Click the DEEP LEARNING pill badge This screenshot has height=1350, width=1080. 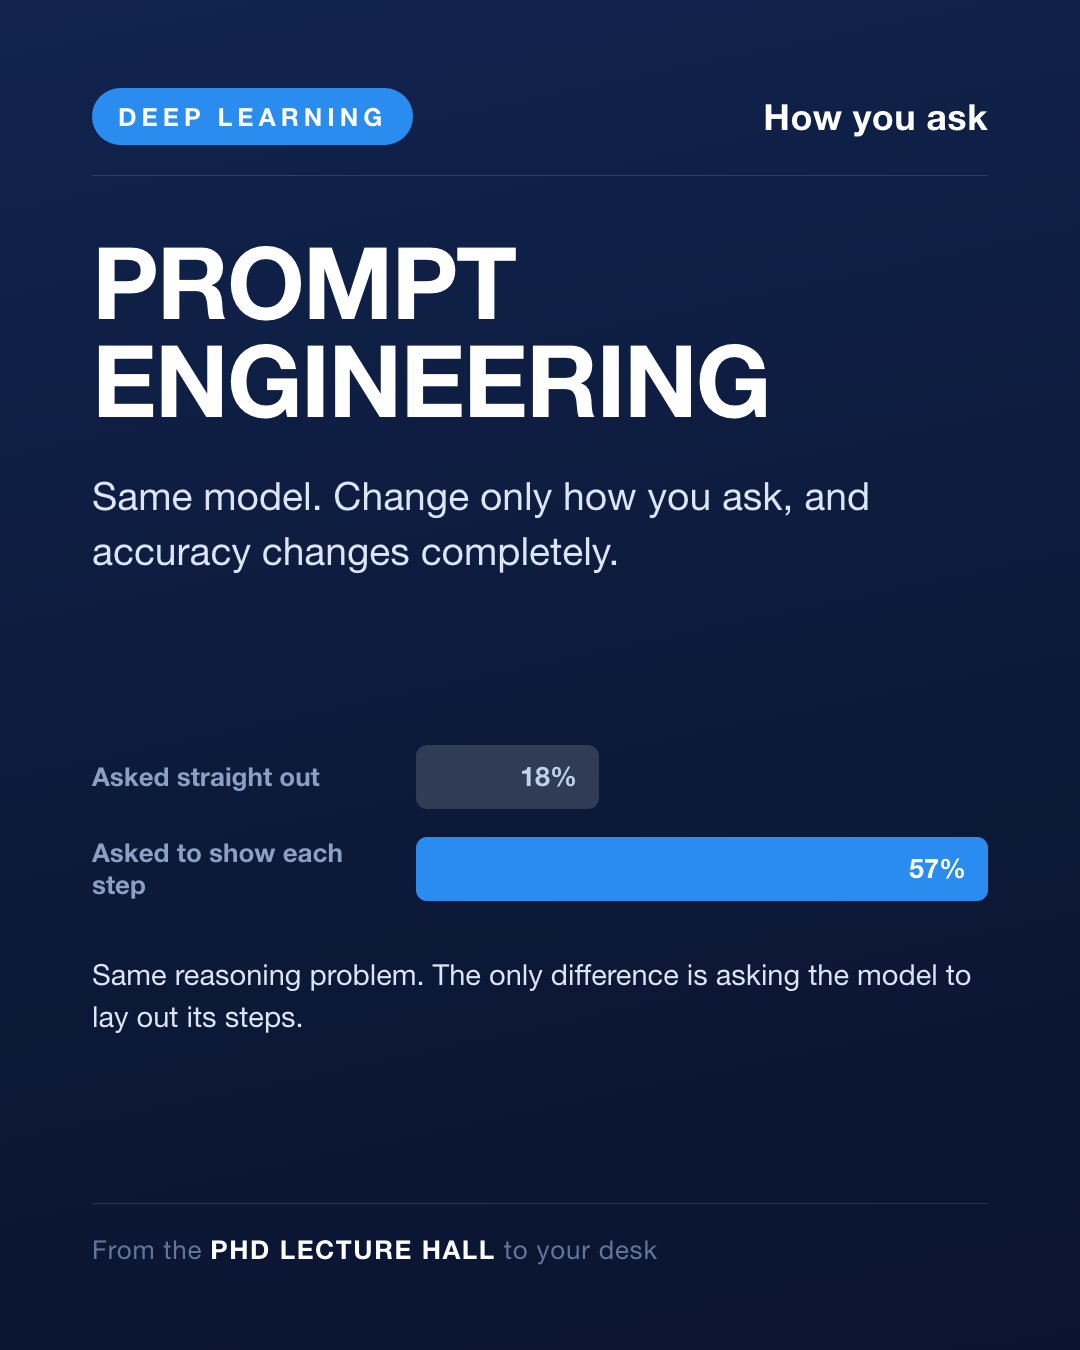pyautogui.click(x=252, y=117)
